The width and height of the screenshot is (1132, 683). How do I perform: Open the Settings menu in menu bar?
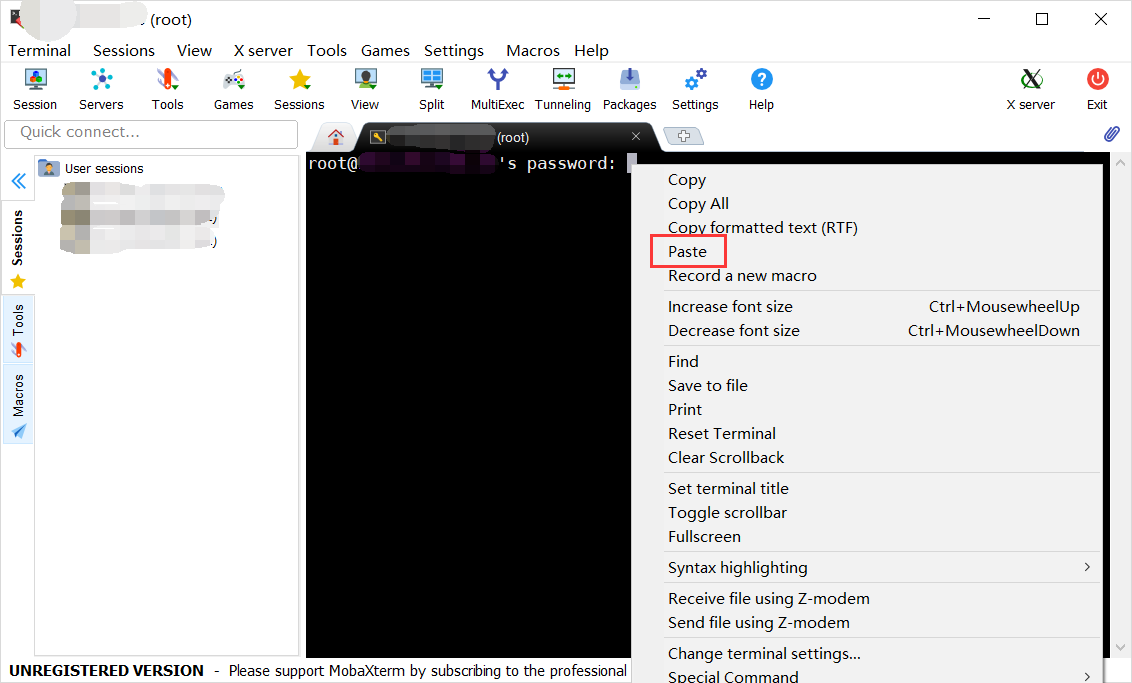click(x=453, y=51)
